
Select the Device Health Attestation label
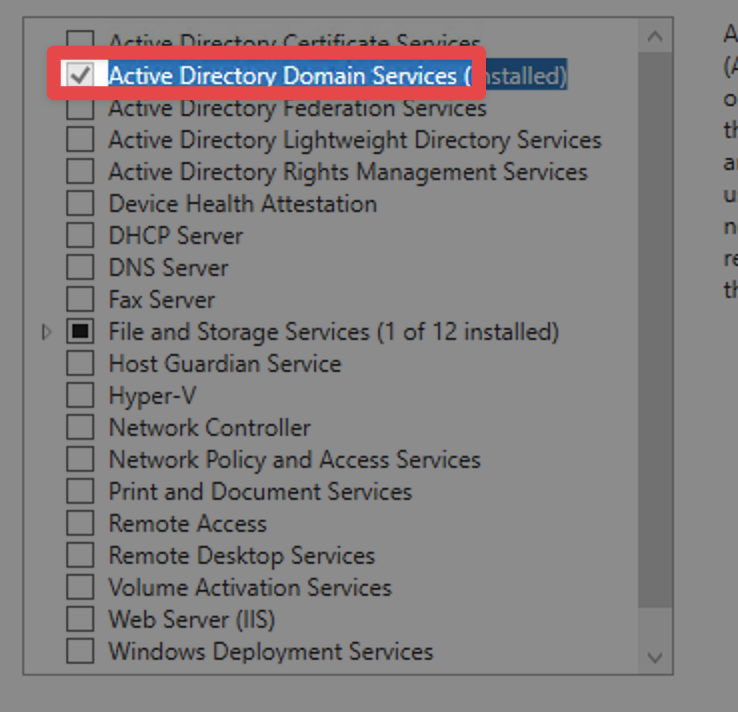click(242, 204)
